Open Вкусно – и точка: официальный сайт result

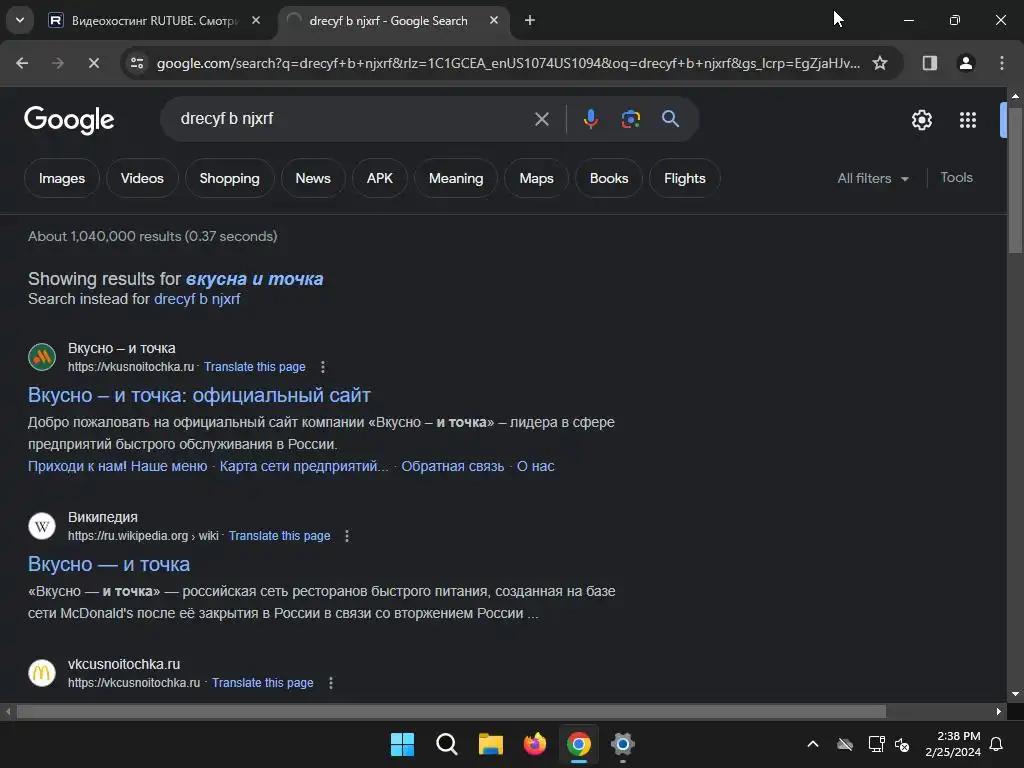point(199,395)
